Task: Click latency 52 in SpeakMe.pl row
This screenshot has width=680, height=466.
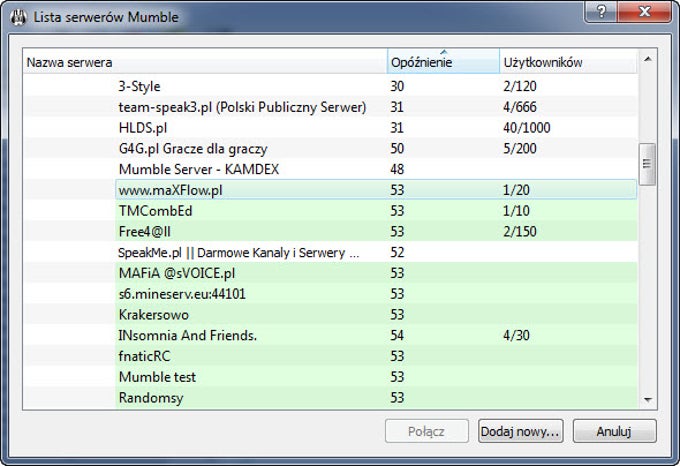Action: [x=397, y=252]
